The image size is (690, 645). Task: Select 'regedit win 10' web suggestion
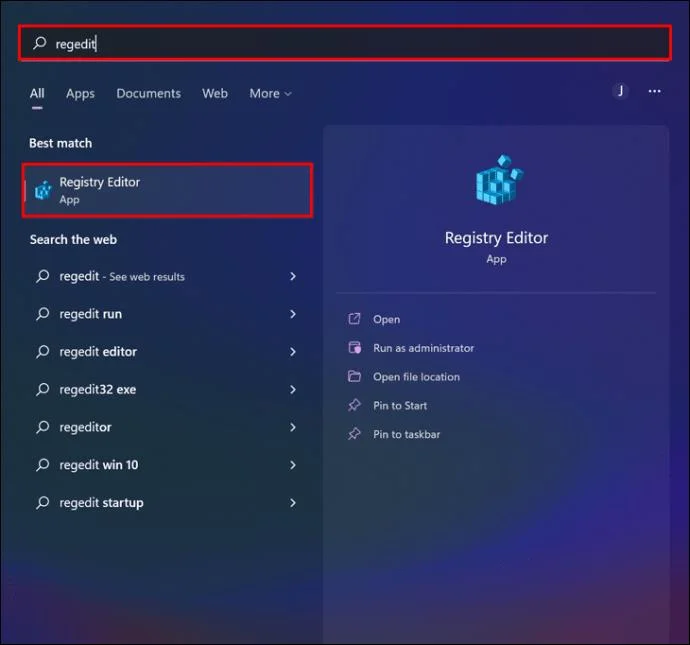167,465
